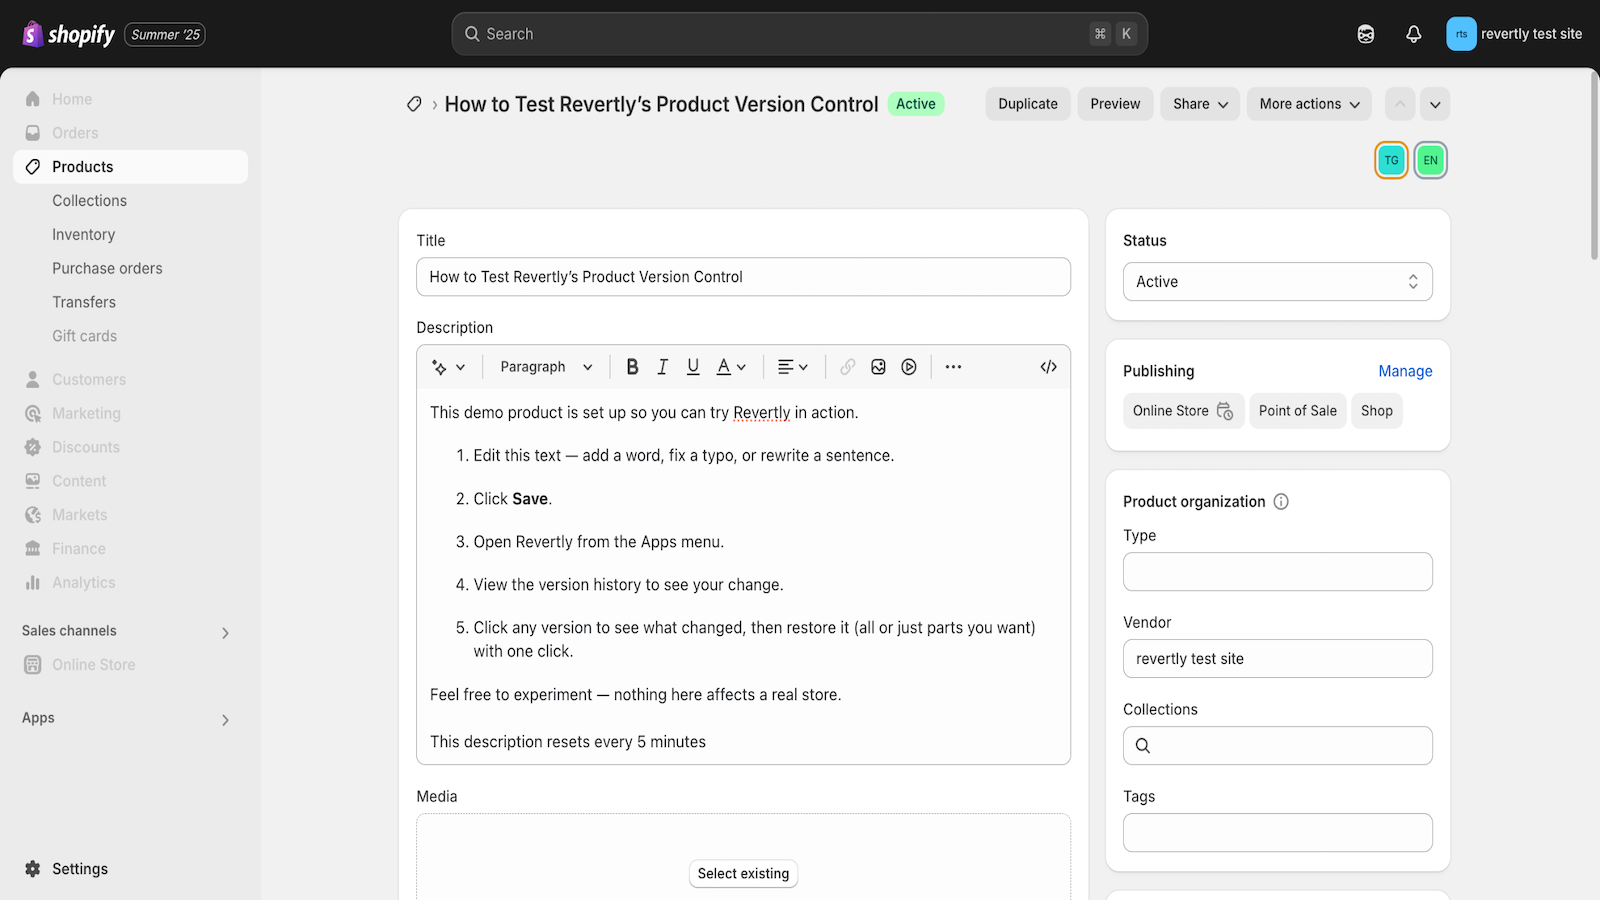This screenshot has width=1600, height=900.
Task: Open the notifications bell
Action: (1413, 33)
